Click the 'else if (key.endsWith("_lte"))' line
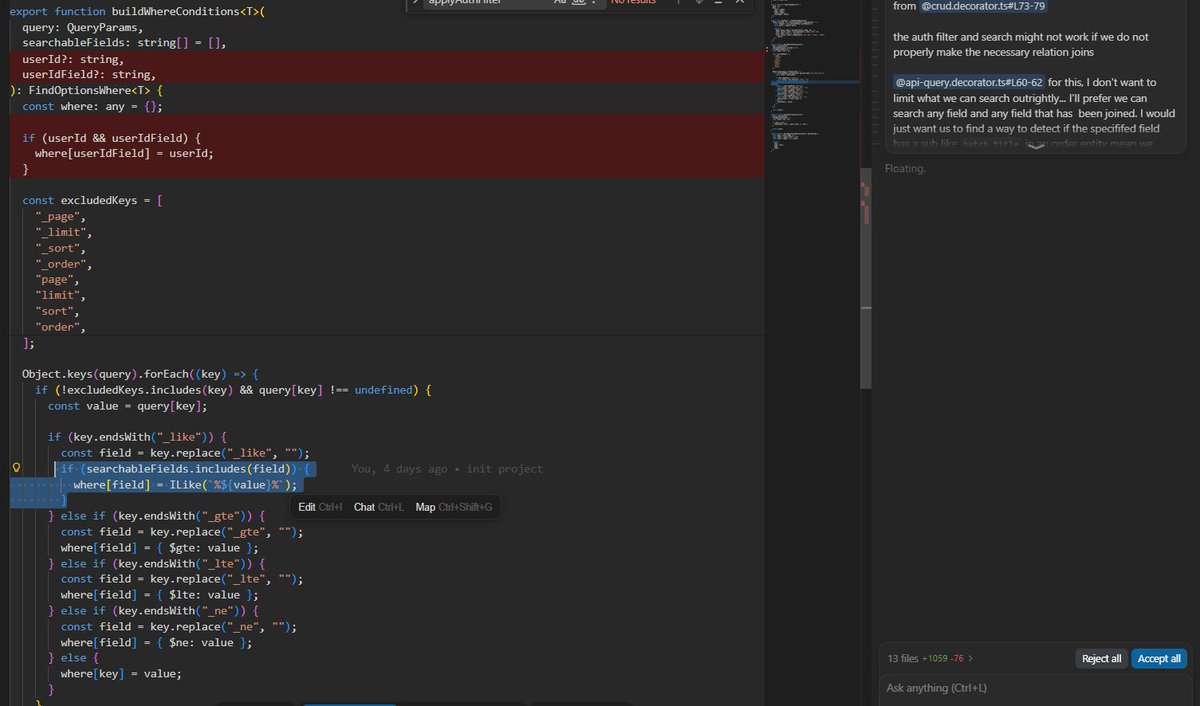Viewport: 1200px width, 706px height. point(157,563)
